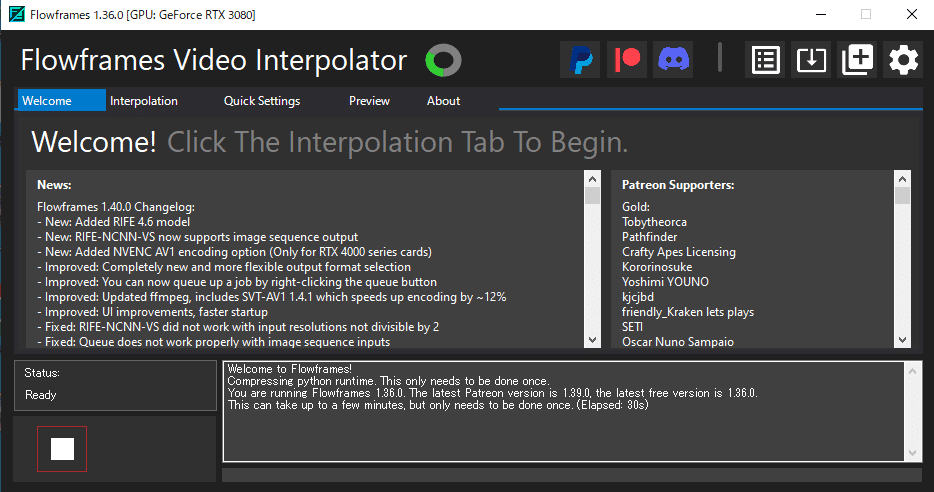Click 'Updated ffmpeg, includes SVT-AV1' line
This screenshot has height=492, width=934.
point(272,297)
